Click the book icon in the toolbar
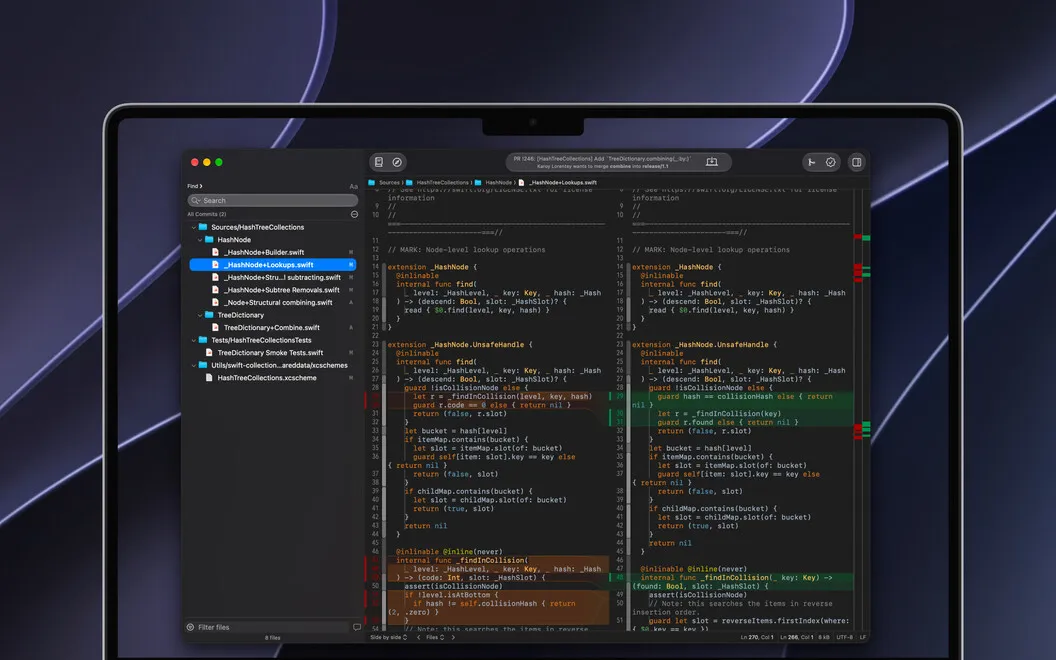Image resolution: width=1056 pixels, height=660 pixels. 379,162
